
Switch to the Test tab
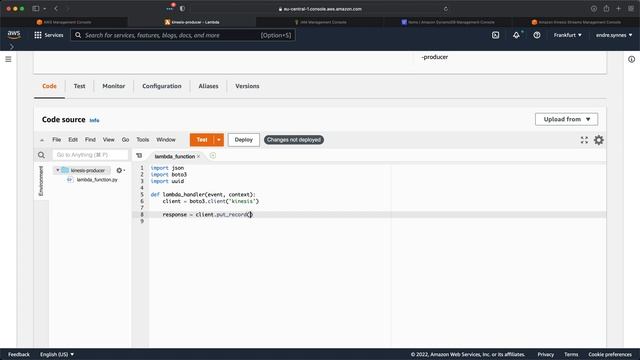[x=80, y=86]
